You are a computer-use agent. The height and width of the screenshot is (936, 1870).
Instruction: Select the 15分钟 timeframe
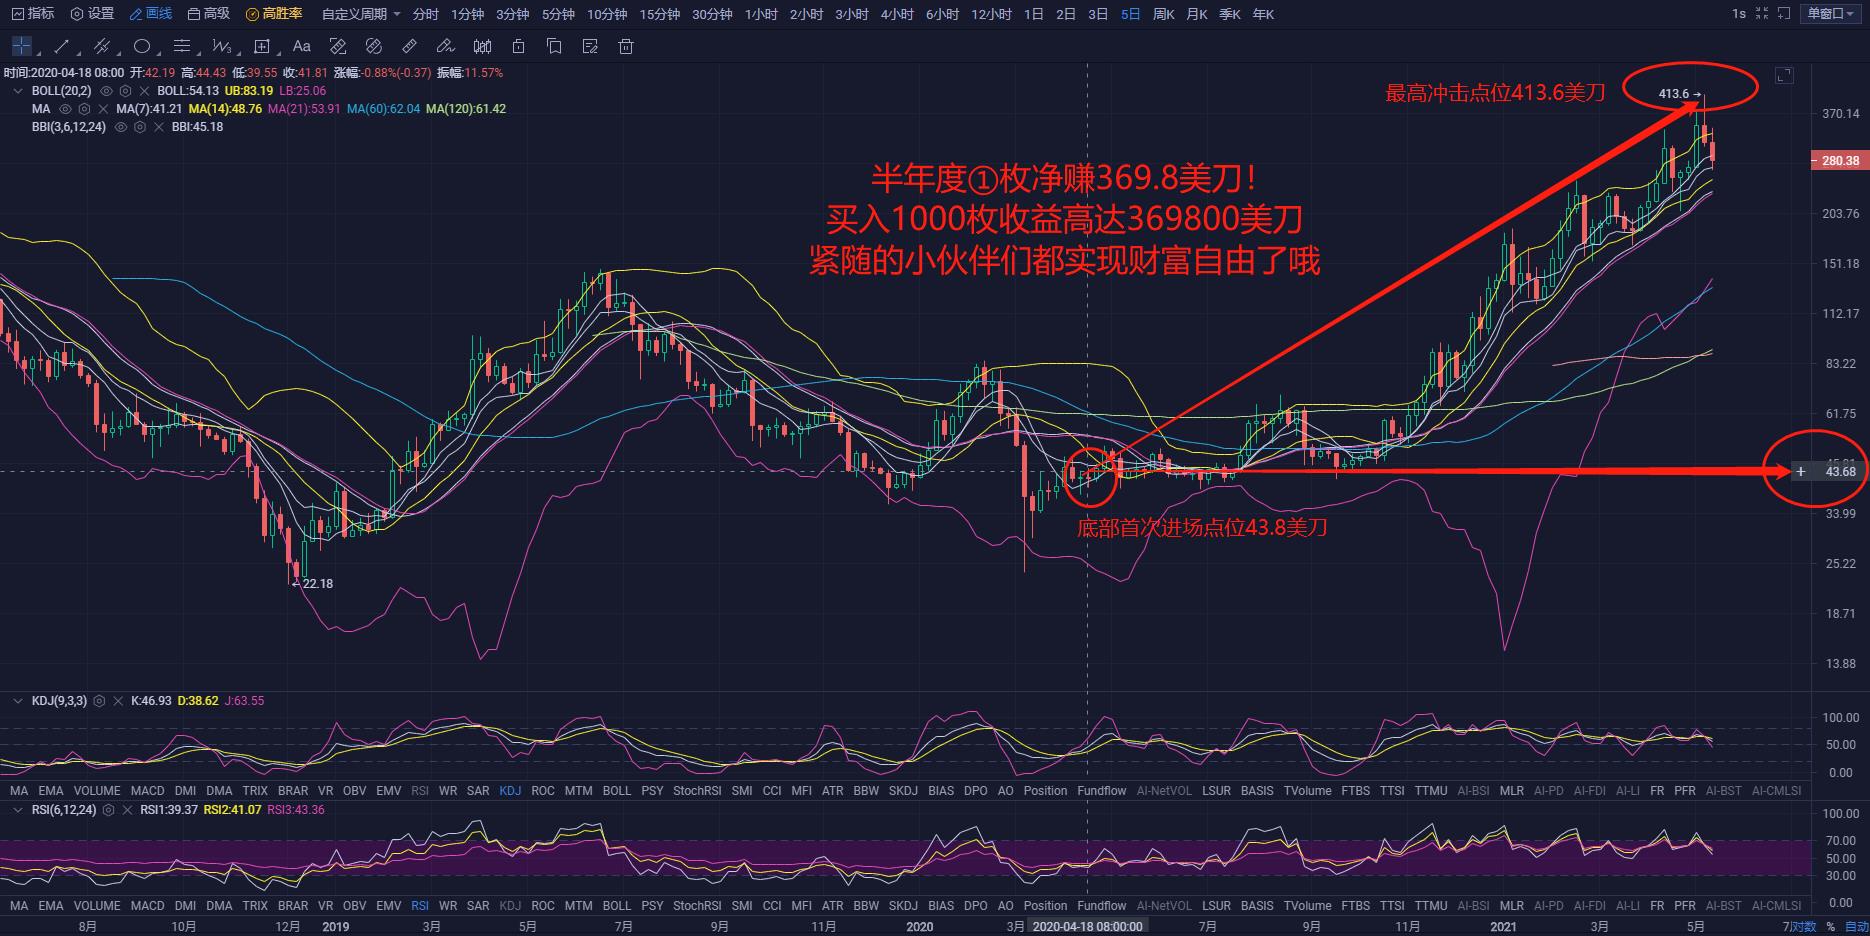(x=660, y=14)
